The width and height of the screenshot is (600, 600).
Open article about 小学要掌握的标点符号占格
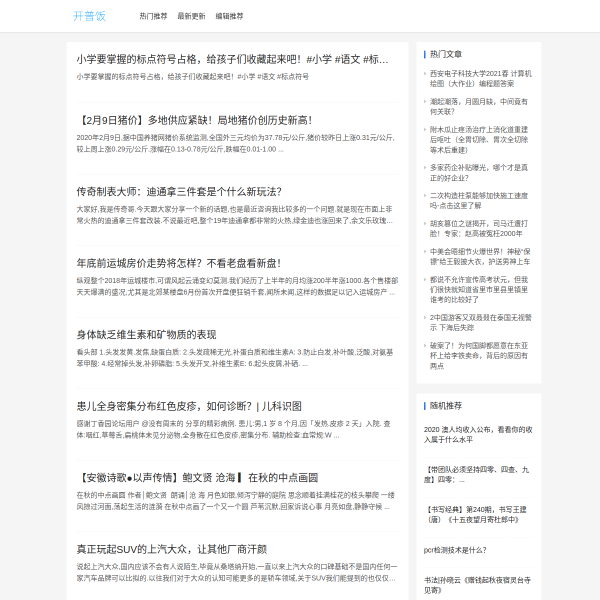click(x=232, y=60)
